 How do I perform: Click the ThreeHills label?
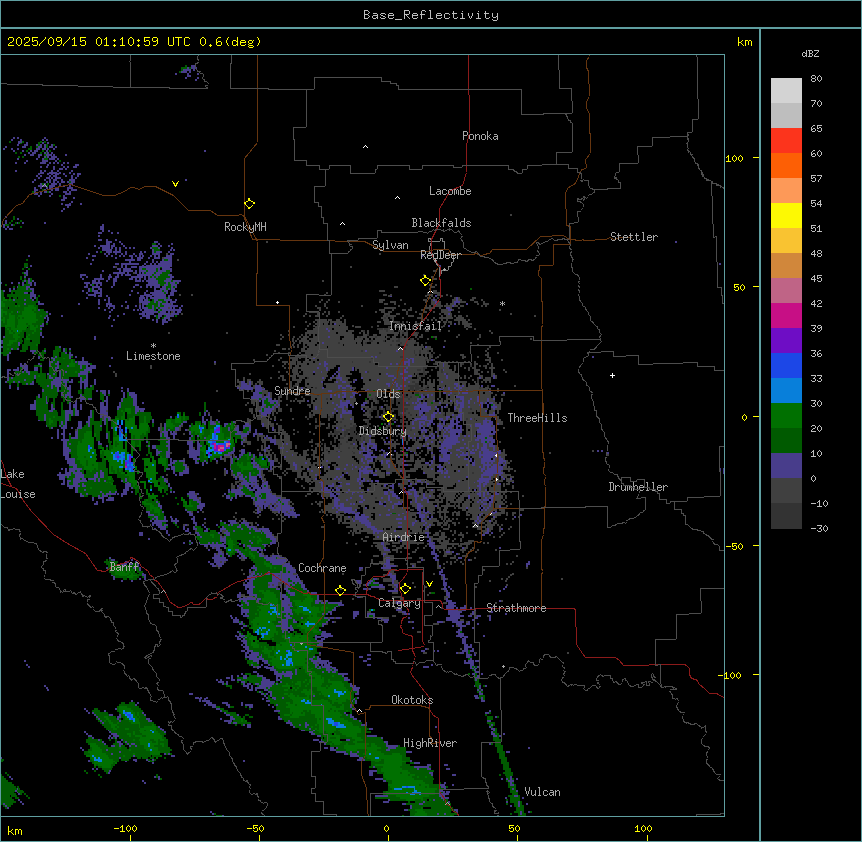tap(537, 418)
